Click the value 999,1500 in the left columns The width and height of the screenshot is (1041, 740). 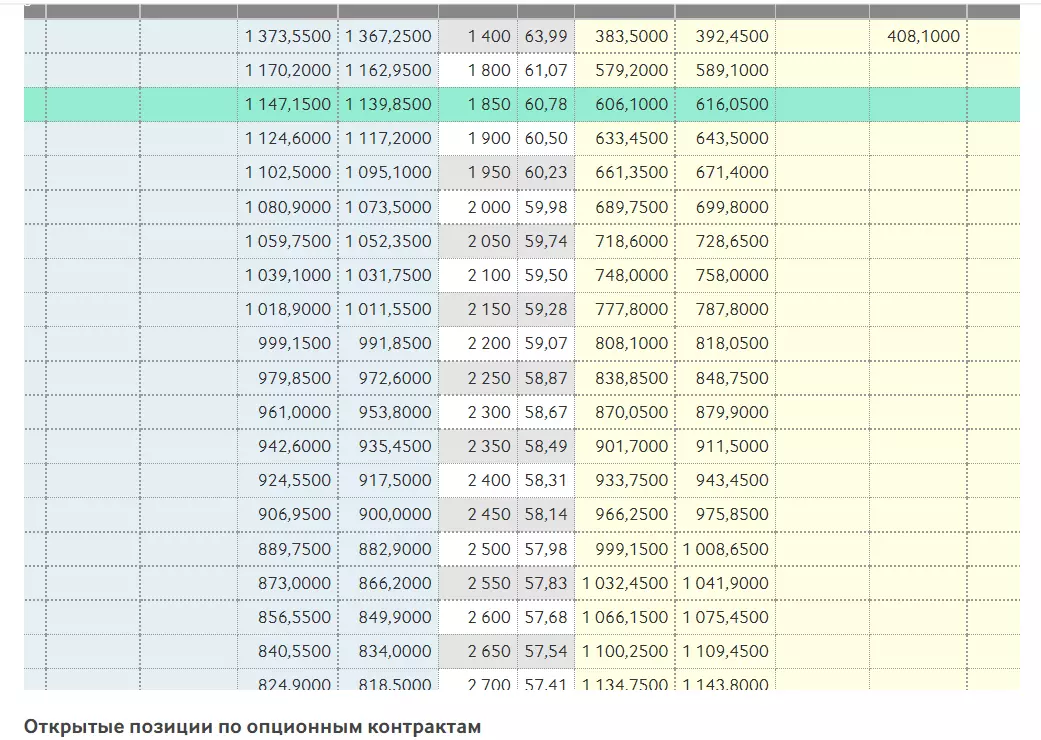pos(294,344)
